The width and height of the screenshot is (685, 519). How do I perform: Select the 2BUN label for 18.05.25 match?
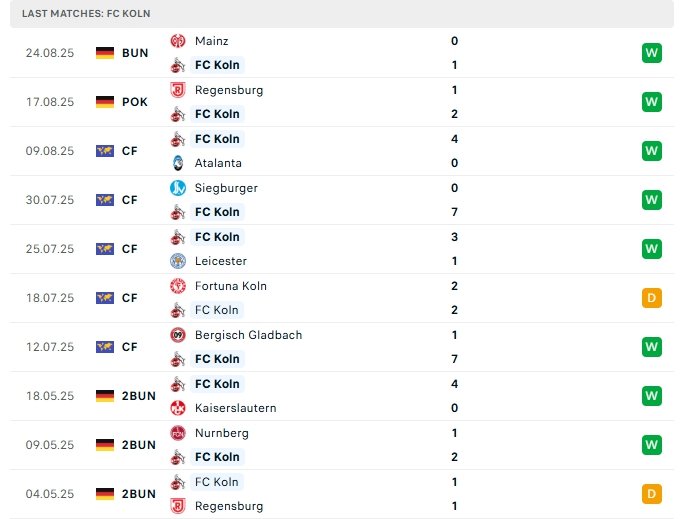click(x=139, y=396)
